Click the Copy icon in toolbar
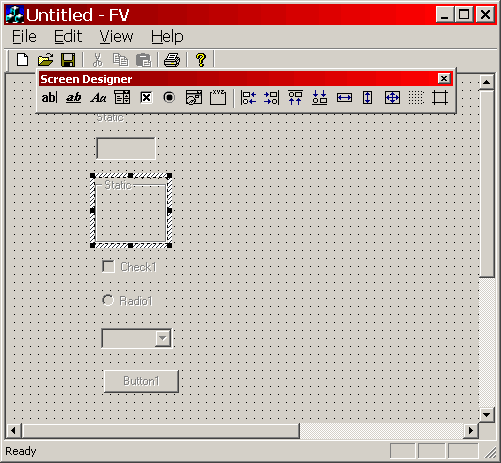Image resolution: width=501 pixels, height=463 pixels. pyautogui.click(x=120, y=60)
